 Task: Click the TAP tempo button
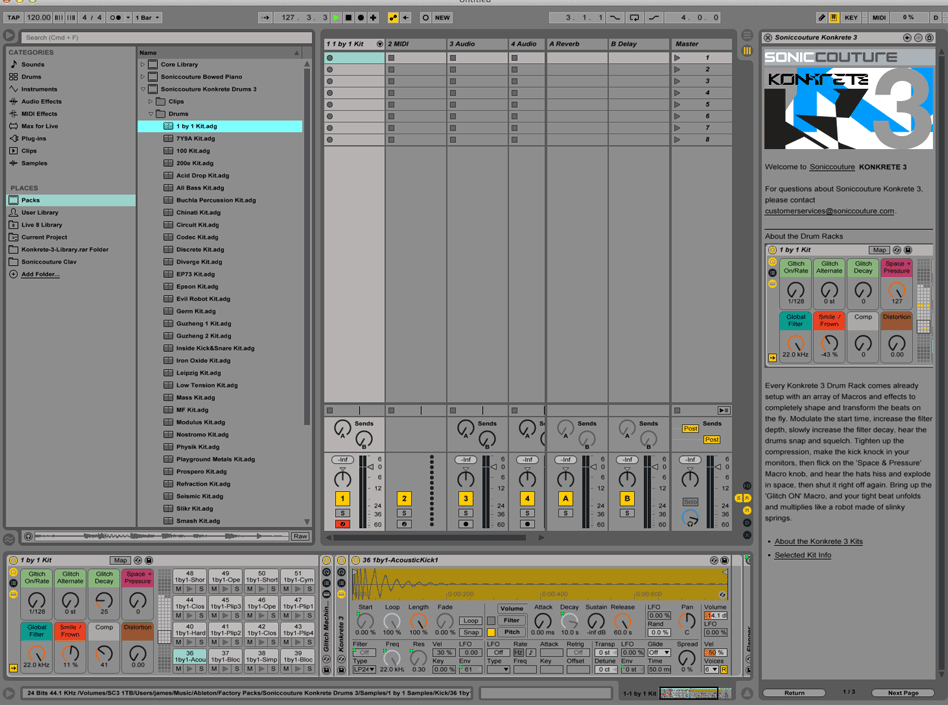click(x=13, y=18)
